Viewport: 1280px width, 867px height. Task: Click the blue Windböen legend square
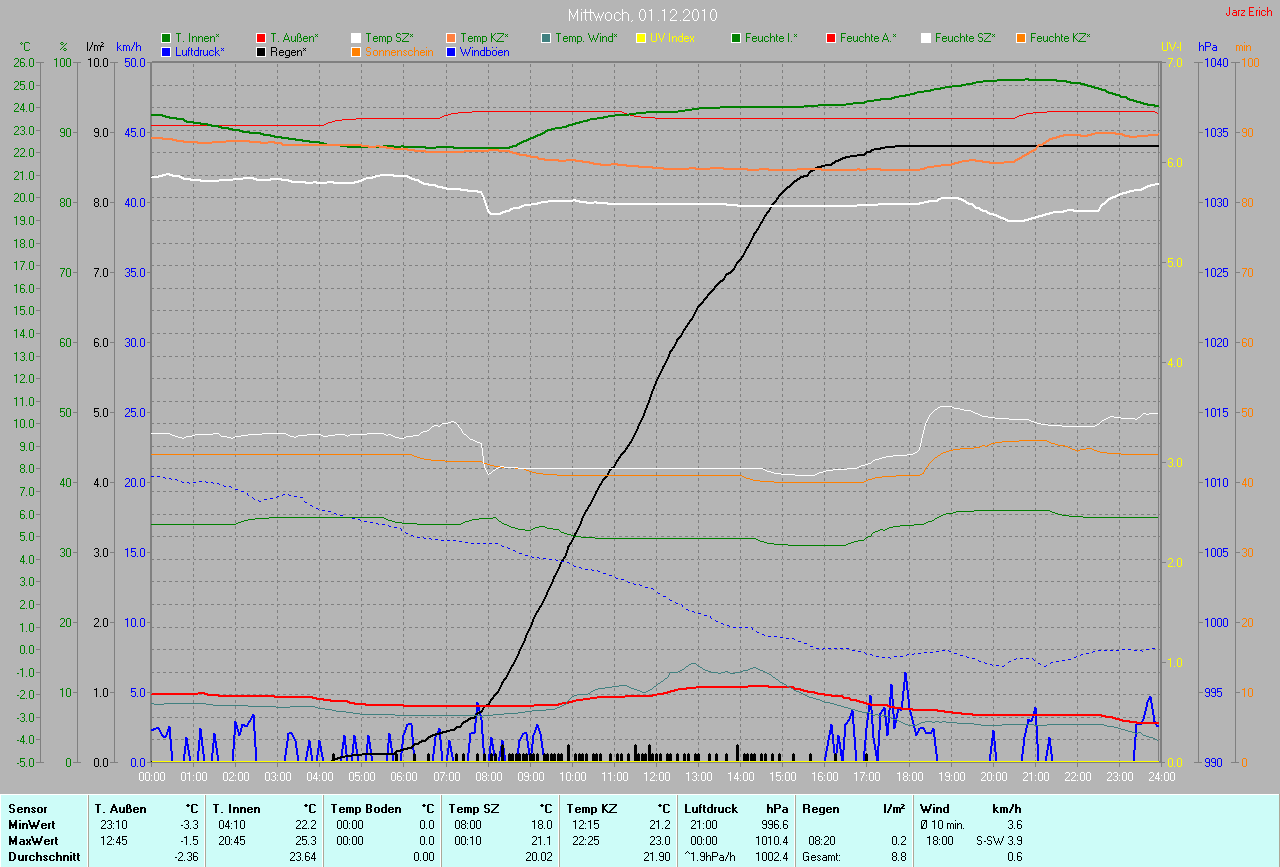coord(451,51)
